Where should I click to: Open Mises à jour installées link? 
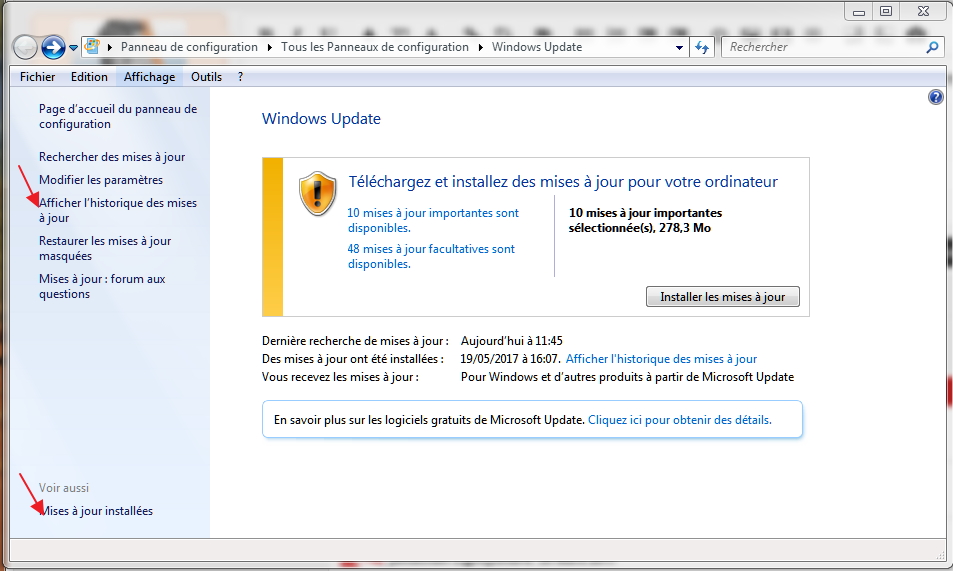[x=96, y=511]
